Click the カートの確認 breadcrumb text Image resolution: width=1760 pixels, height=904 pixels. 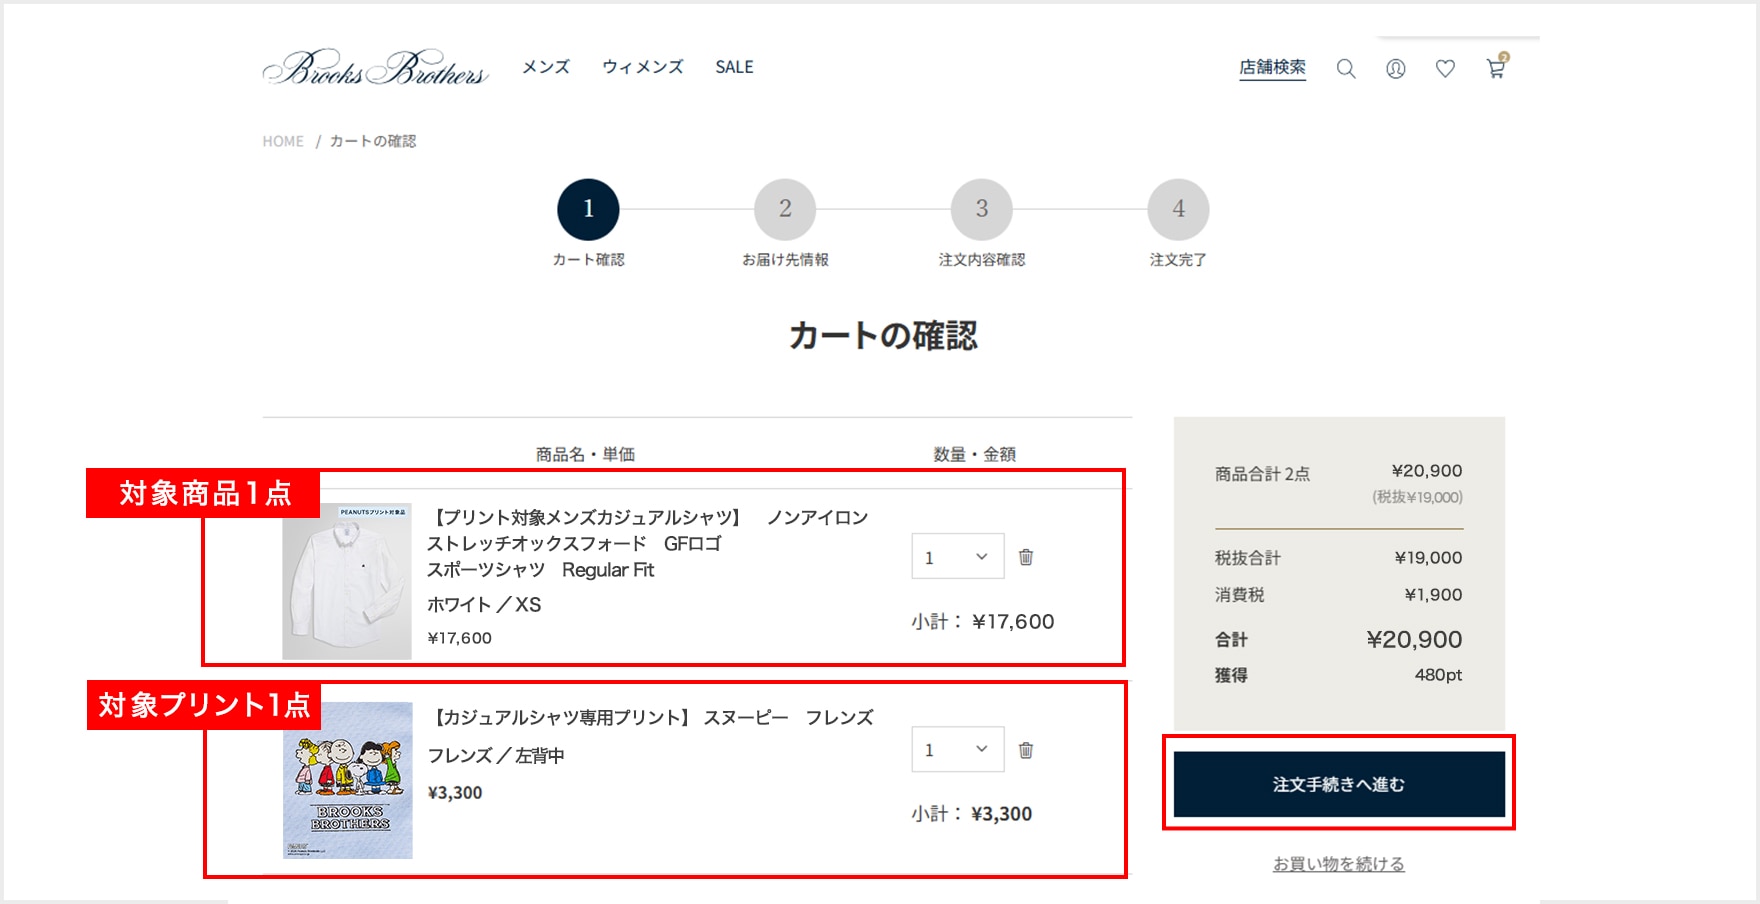click(x=373, y=141)
